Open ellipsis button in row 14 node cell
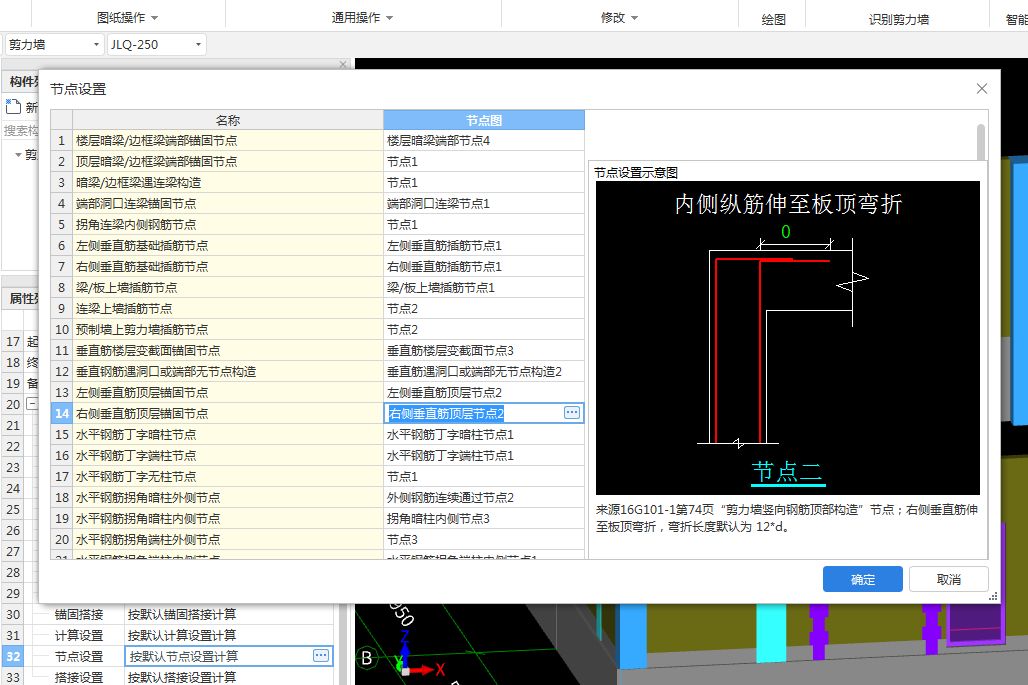The height and width of the screenshot is (685, 1028). coord(572,412)
